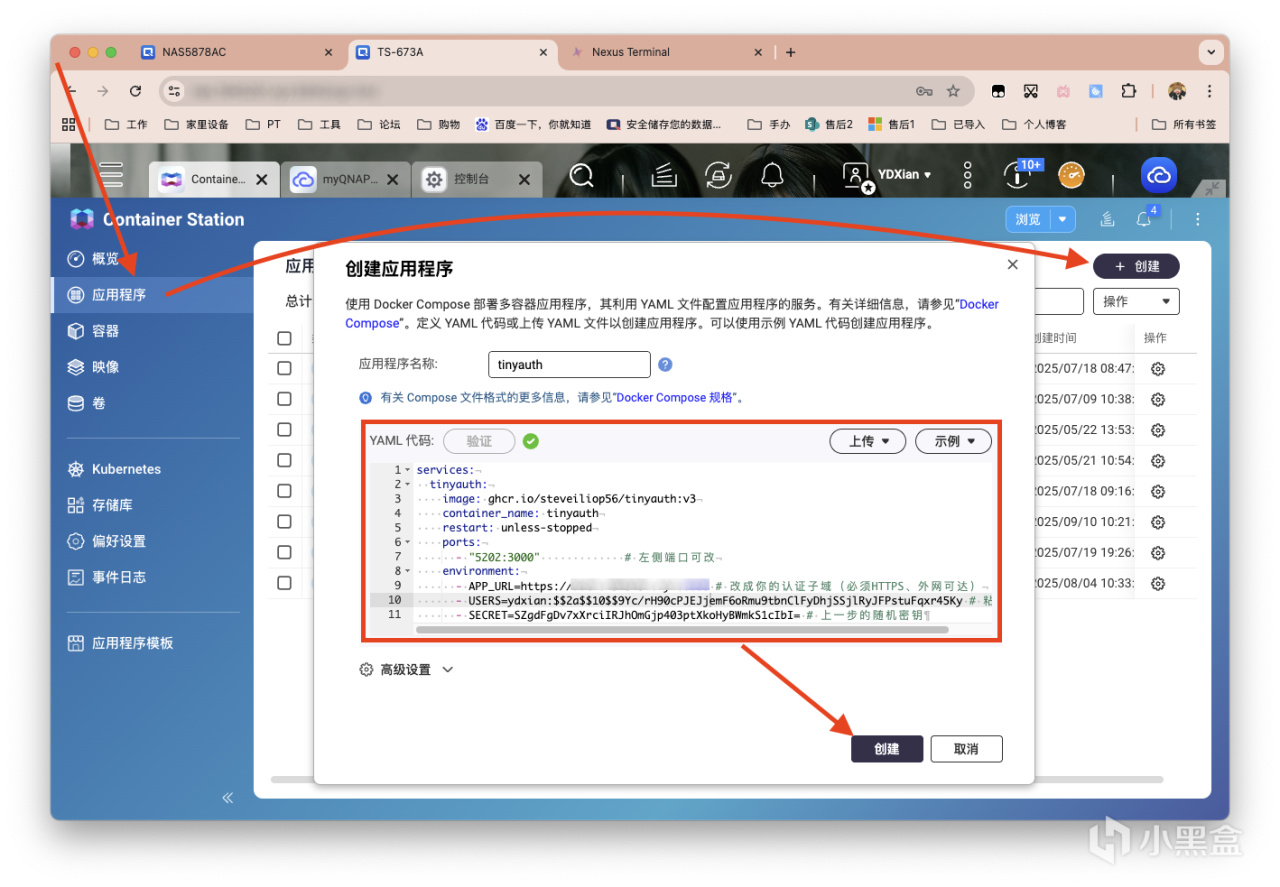Open the 上传 dropdown in the YAML toolbar
Image resolution: width=1280 pixels, height=887 pixels.
coord(867,441)
